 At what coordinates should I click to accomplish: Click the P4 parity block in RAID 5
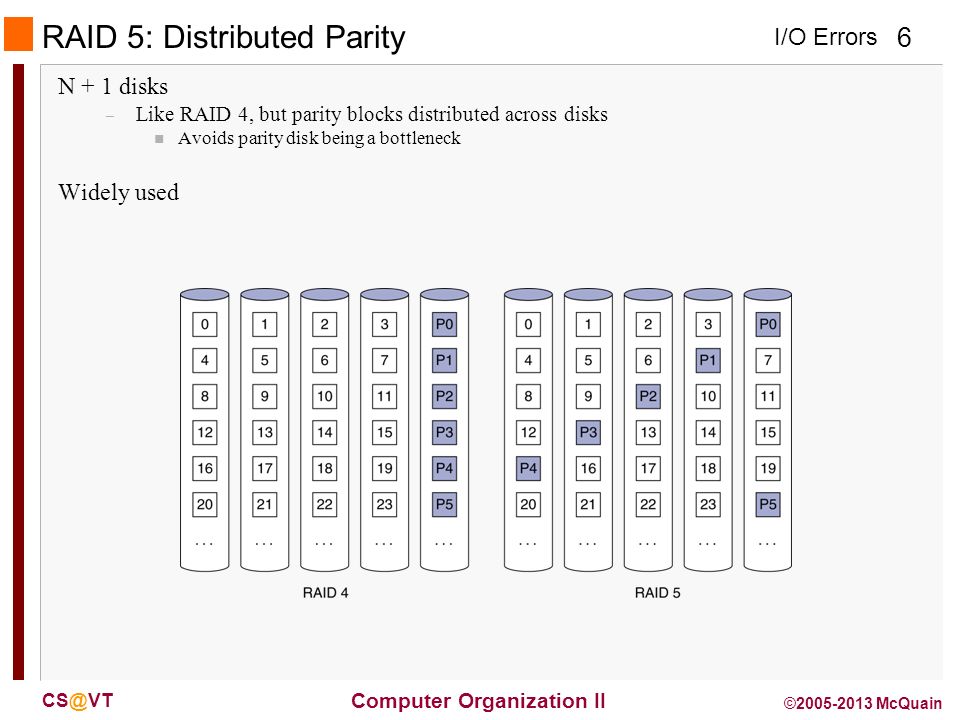tap(528, 468)
